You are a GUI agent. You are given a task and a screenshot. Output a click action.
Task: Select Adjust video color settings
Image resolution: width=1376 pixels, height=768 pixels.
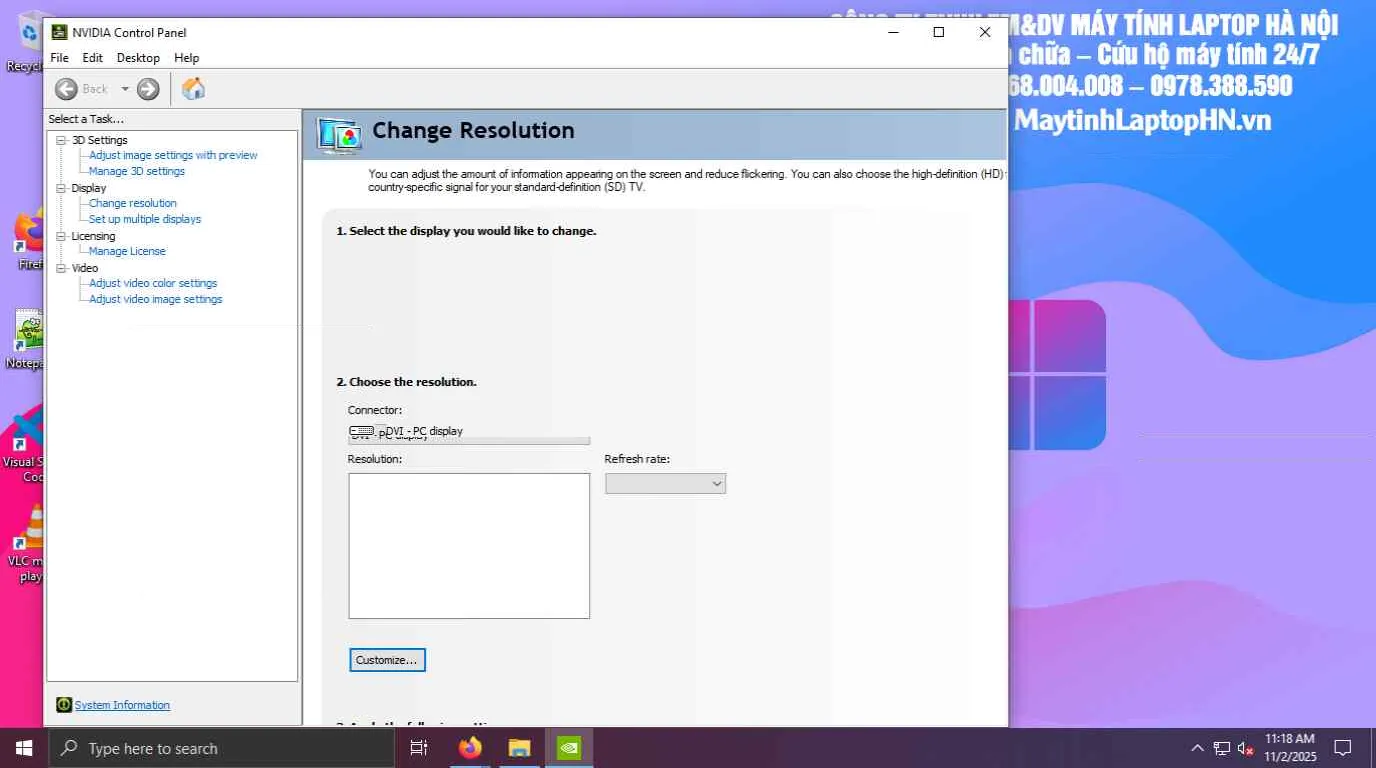pyautogui.click(x=153, y=283)
